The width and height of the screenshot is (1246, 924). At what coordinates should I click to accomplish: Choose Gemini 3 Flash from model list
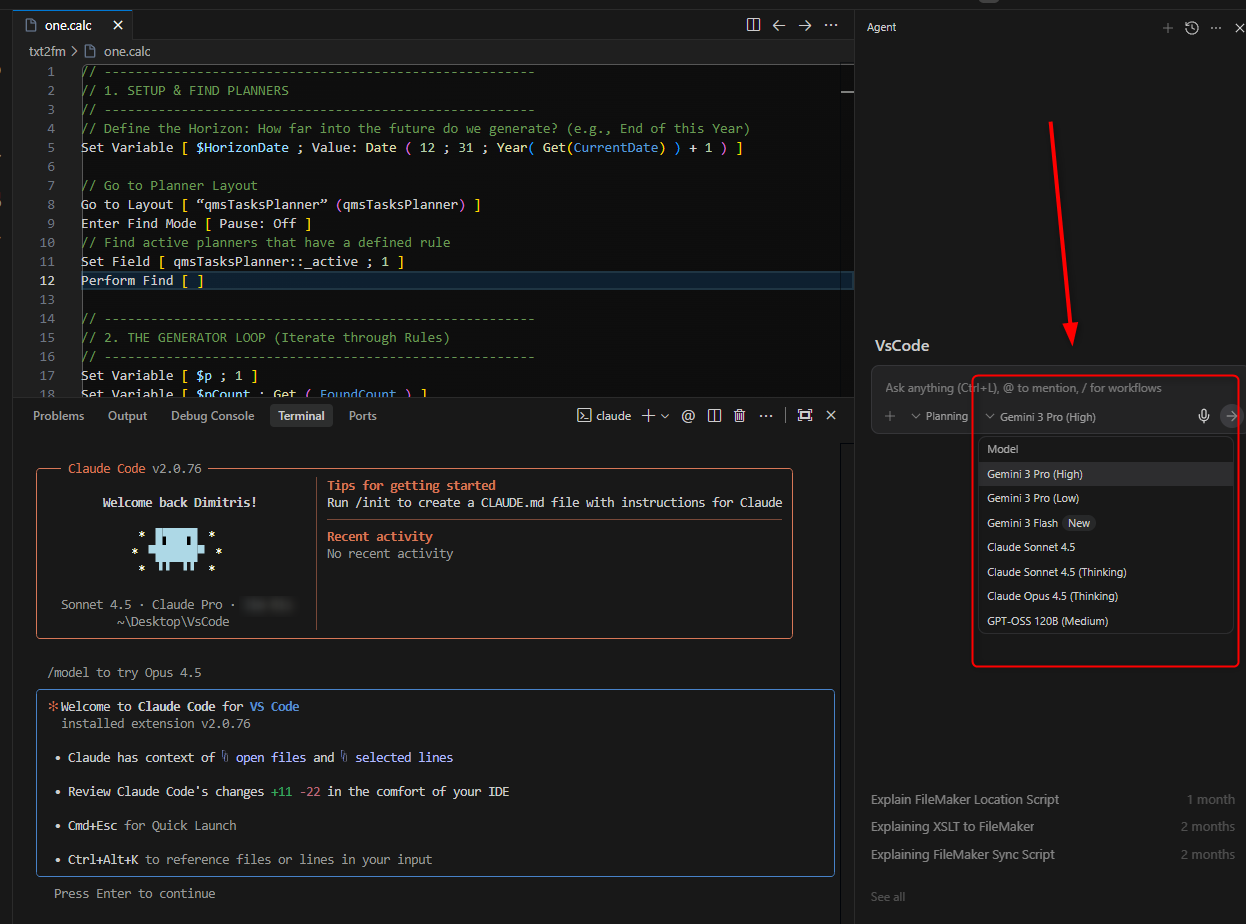click(1022, 523)
